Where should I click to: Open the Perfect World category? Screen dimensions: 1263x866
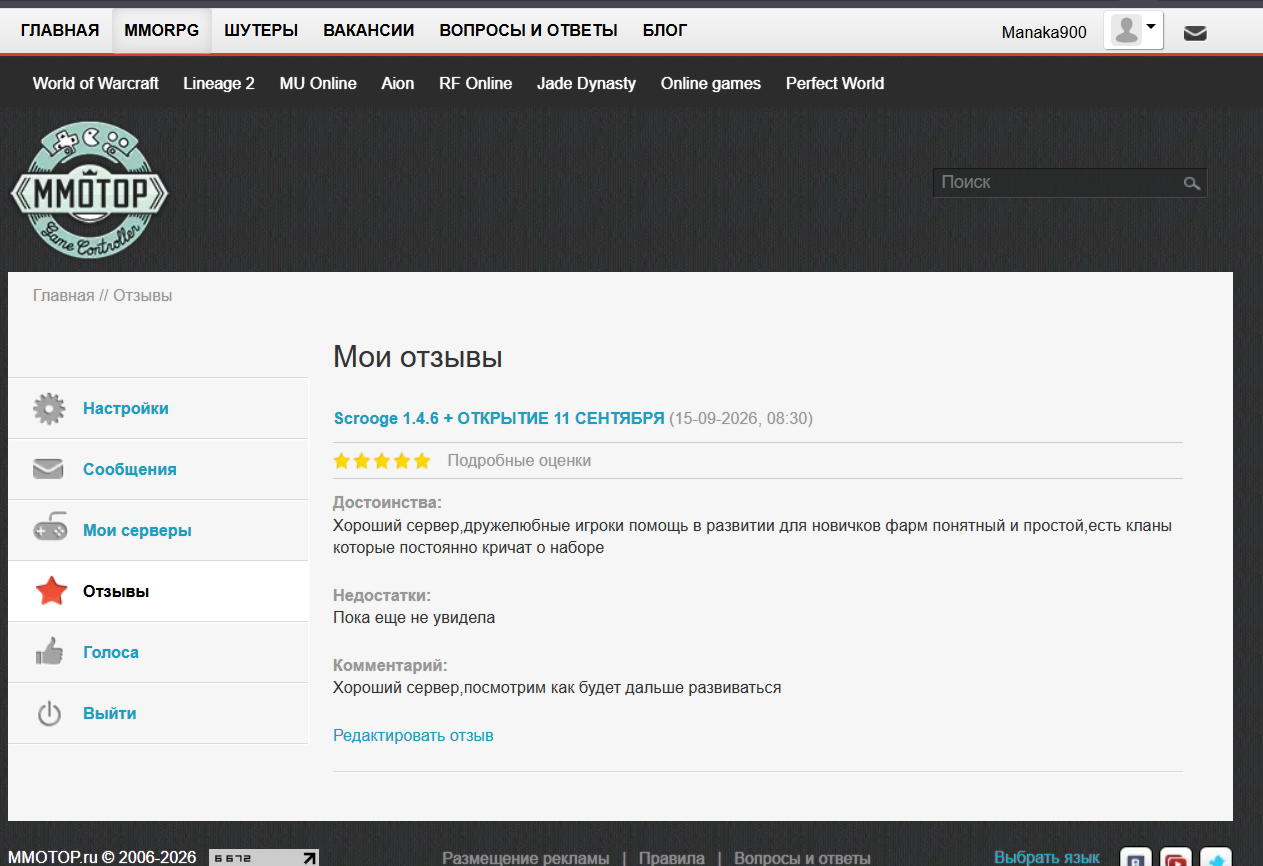click(835, 83)
